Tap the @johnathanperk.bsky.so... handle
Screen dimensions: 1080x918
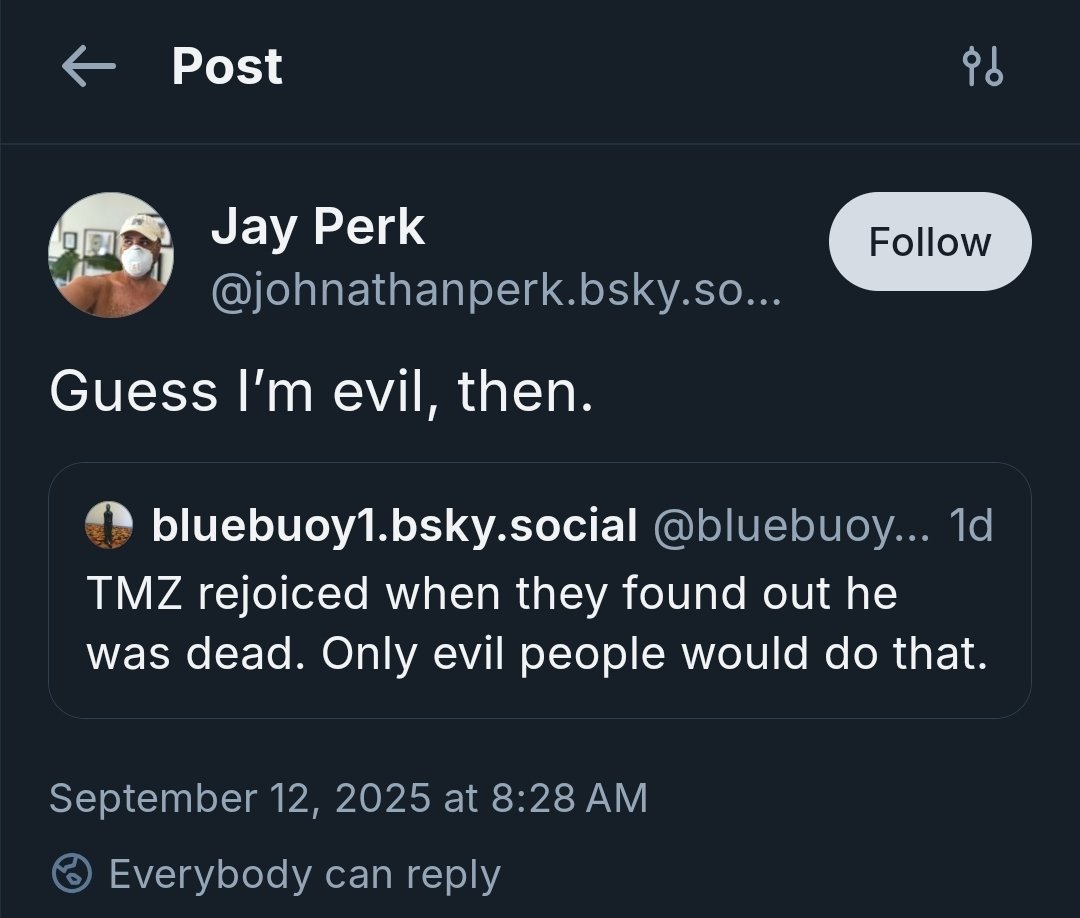[x=495, y=293]
